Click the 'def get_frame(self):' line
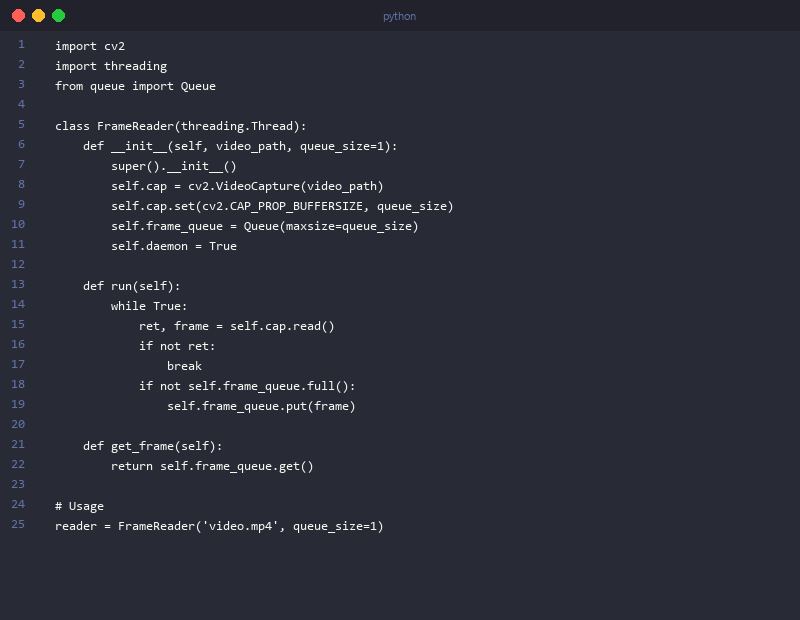The image size is (800, 620). [x=153, y=446]
